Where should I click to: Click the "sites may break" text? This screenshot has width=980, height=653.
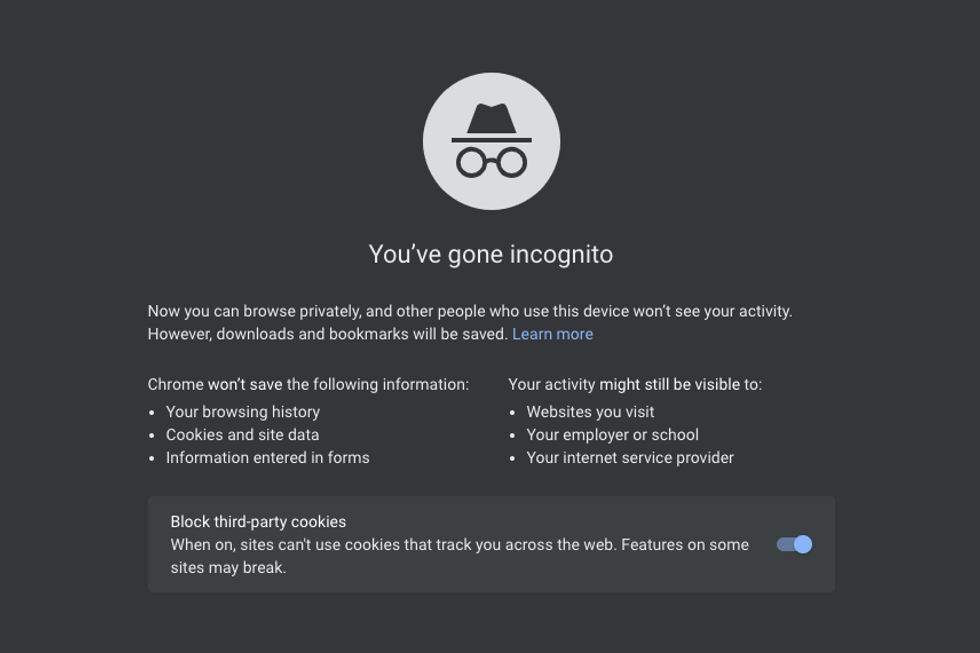[228, 568]
